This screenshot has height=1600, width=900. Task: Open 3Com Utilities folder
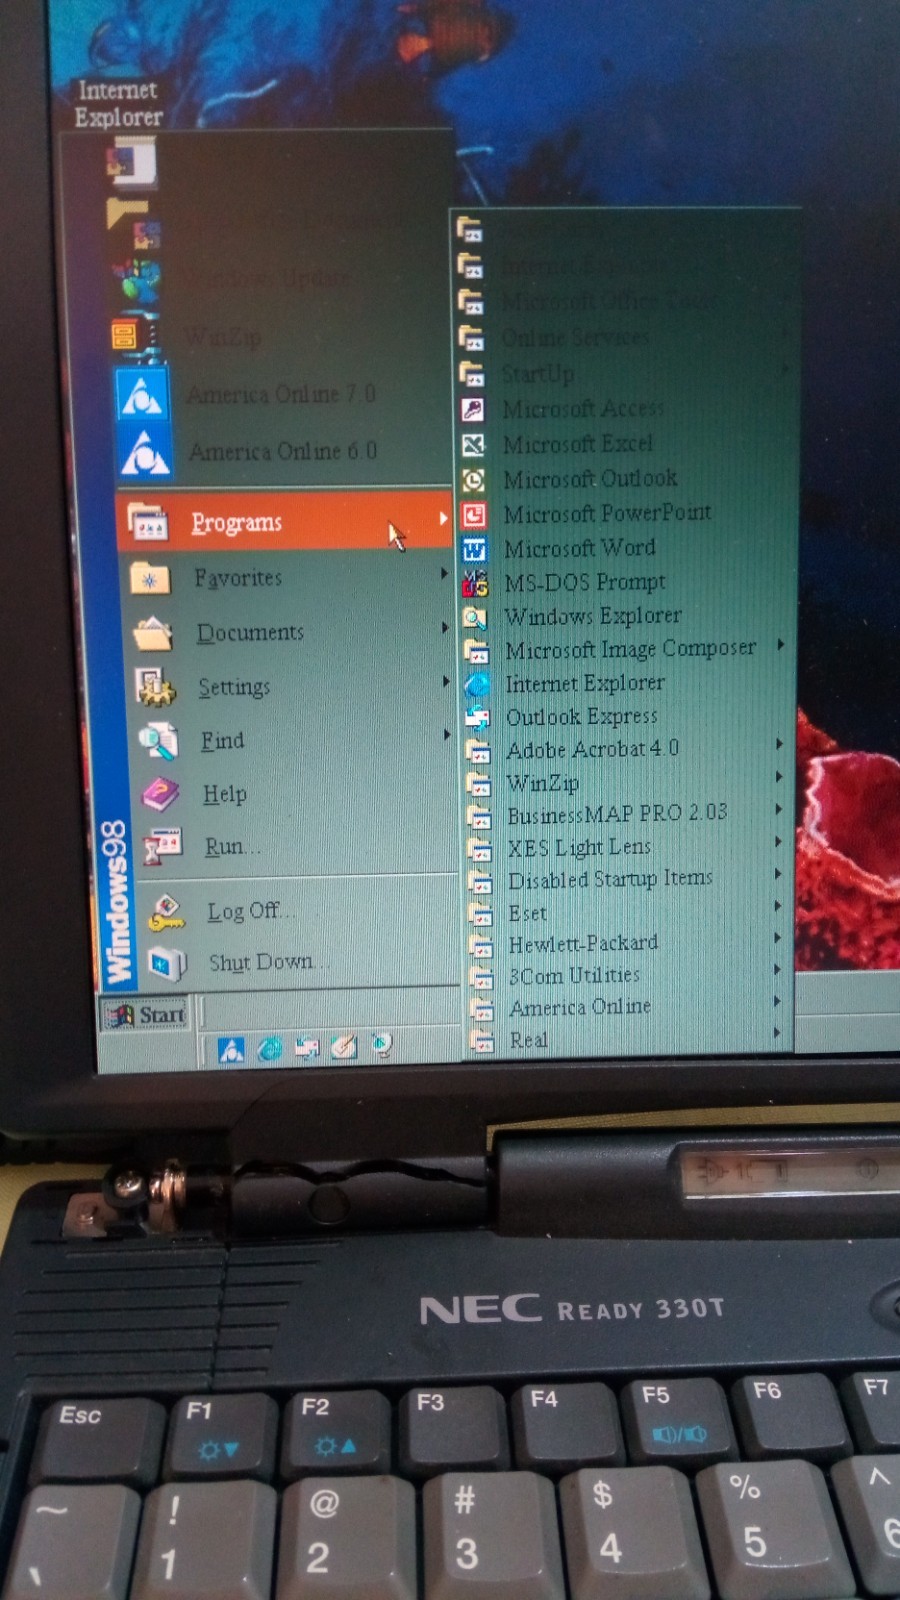click(x=628, y=975)
